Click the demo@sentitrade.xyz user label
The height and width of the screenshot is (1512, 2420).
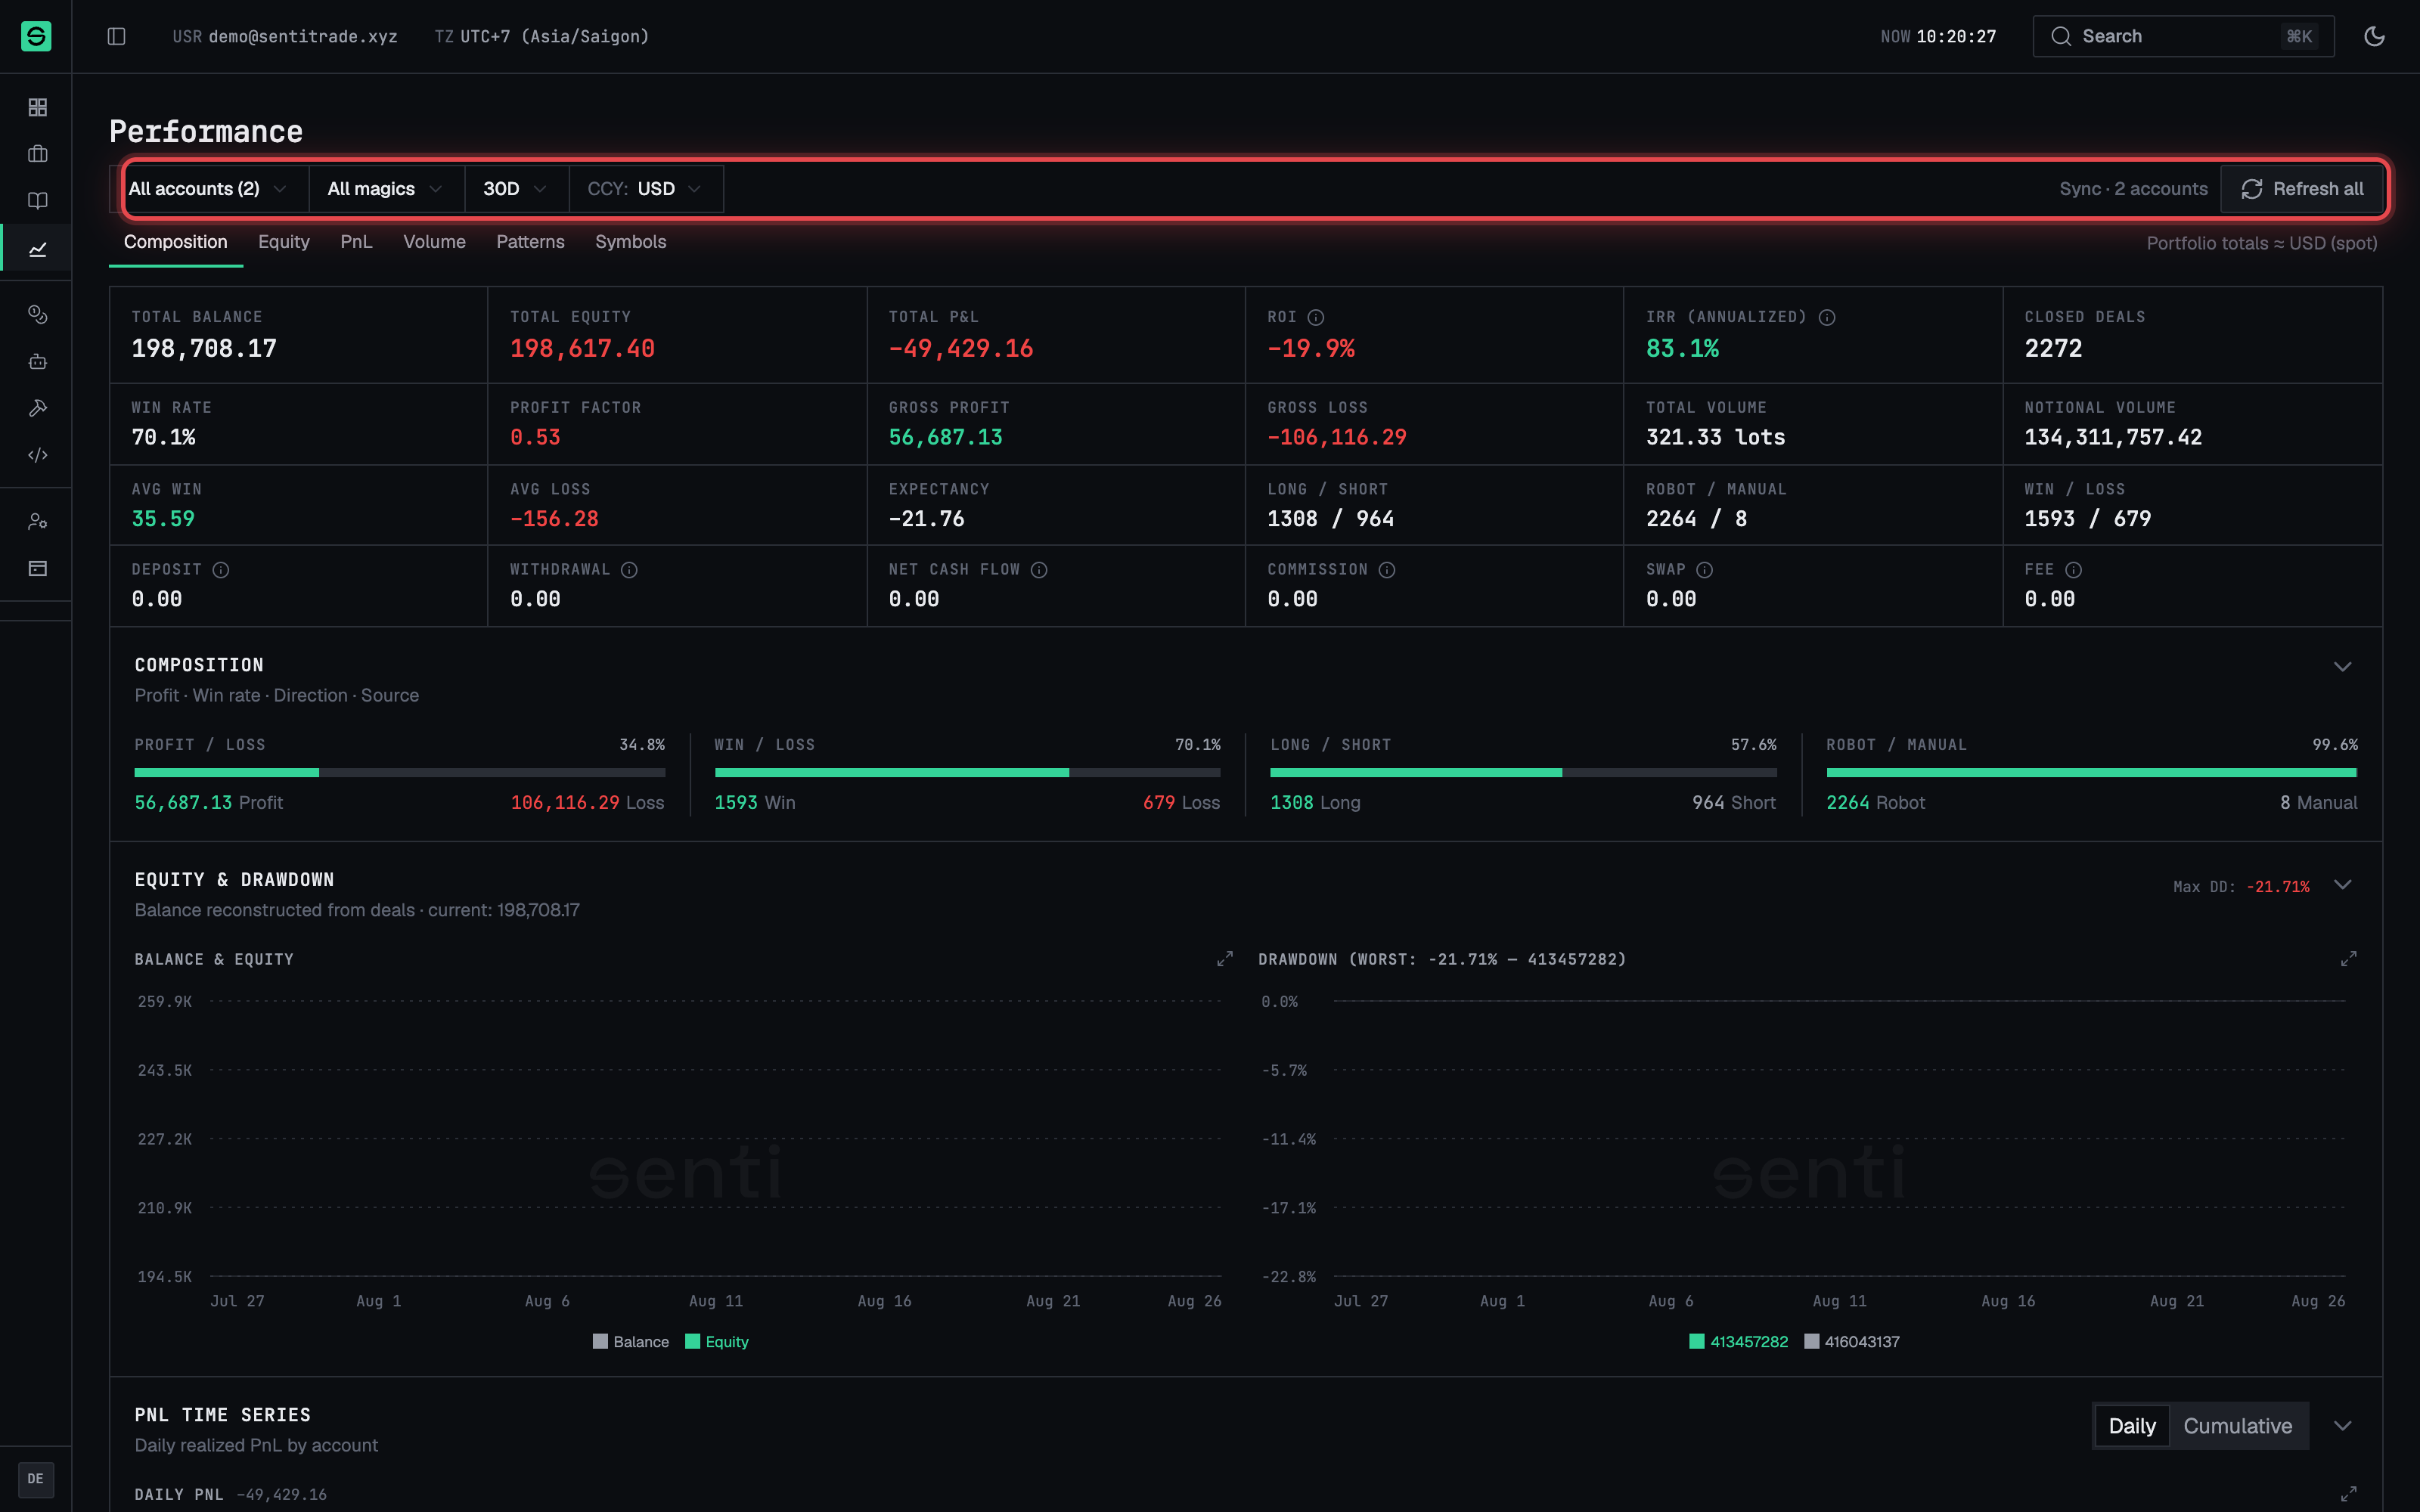pyautogui.click(x=303, y=36)
